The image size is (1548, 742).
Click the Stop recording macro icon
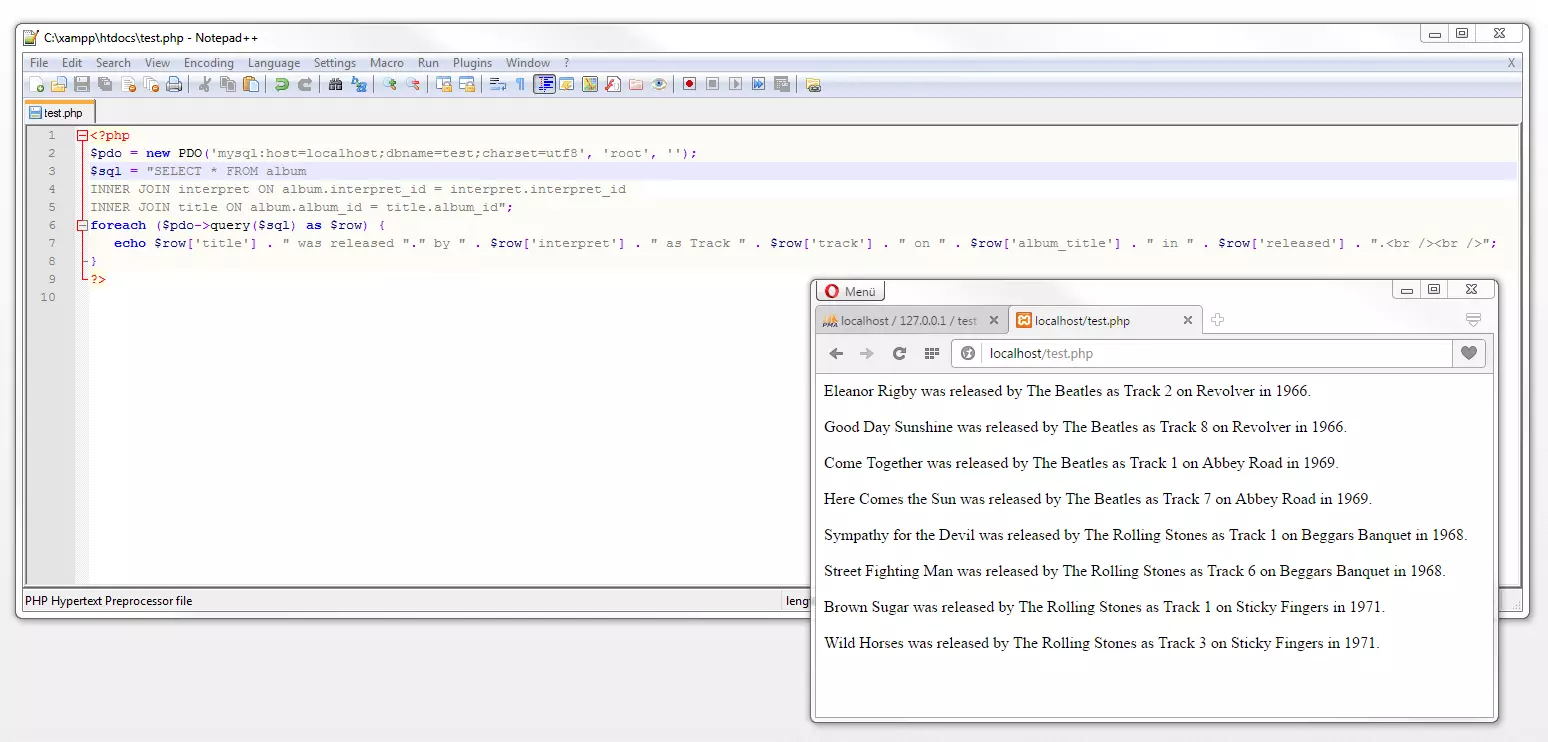(x=712, y=85)
